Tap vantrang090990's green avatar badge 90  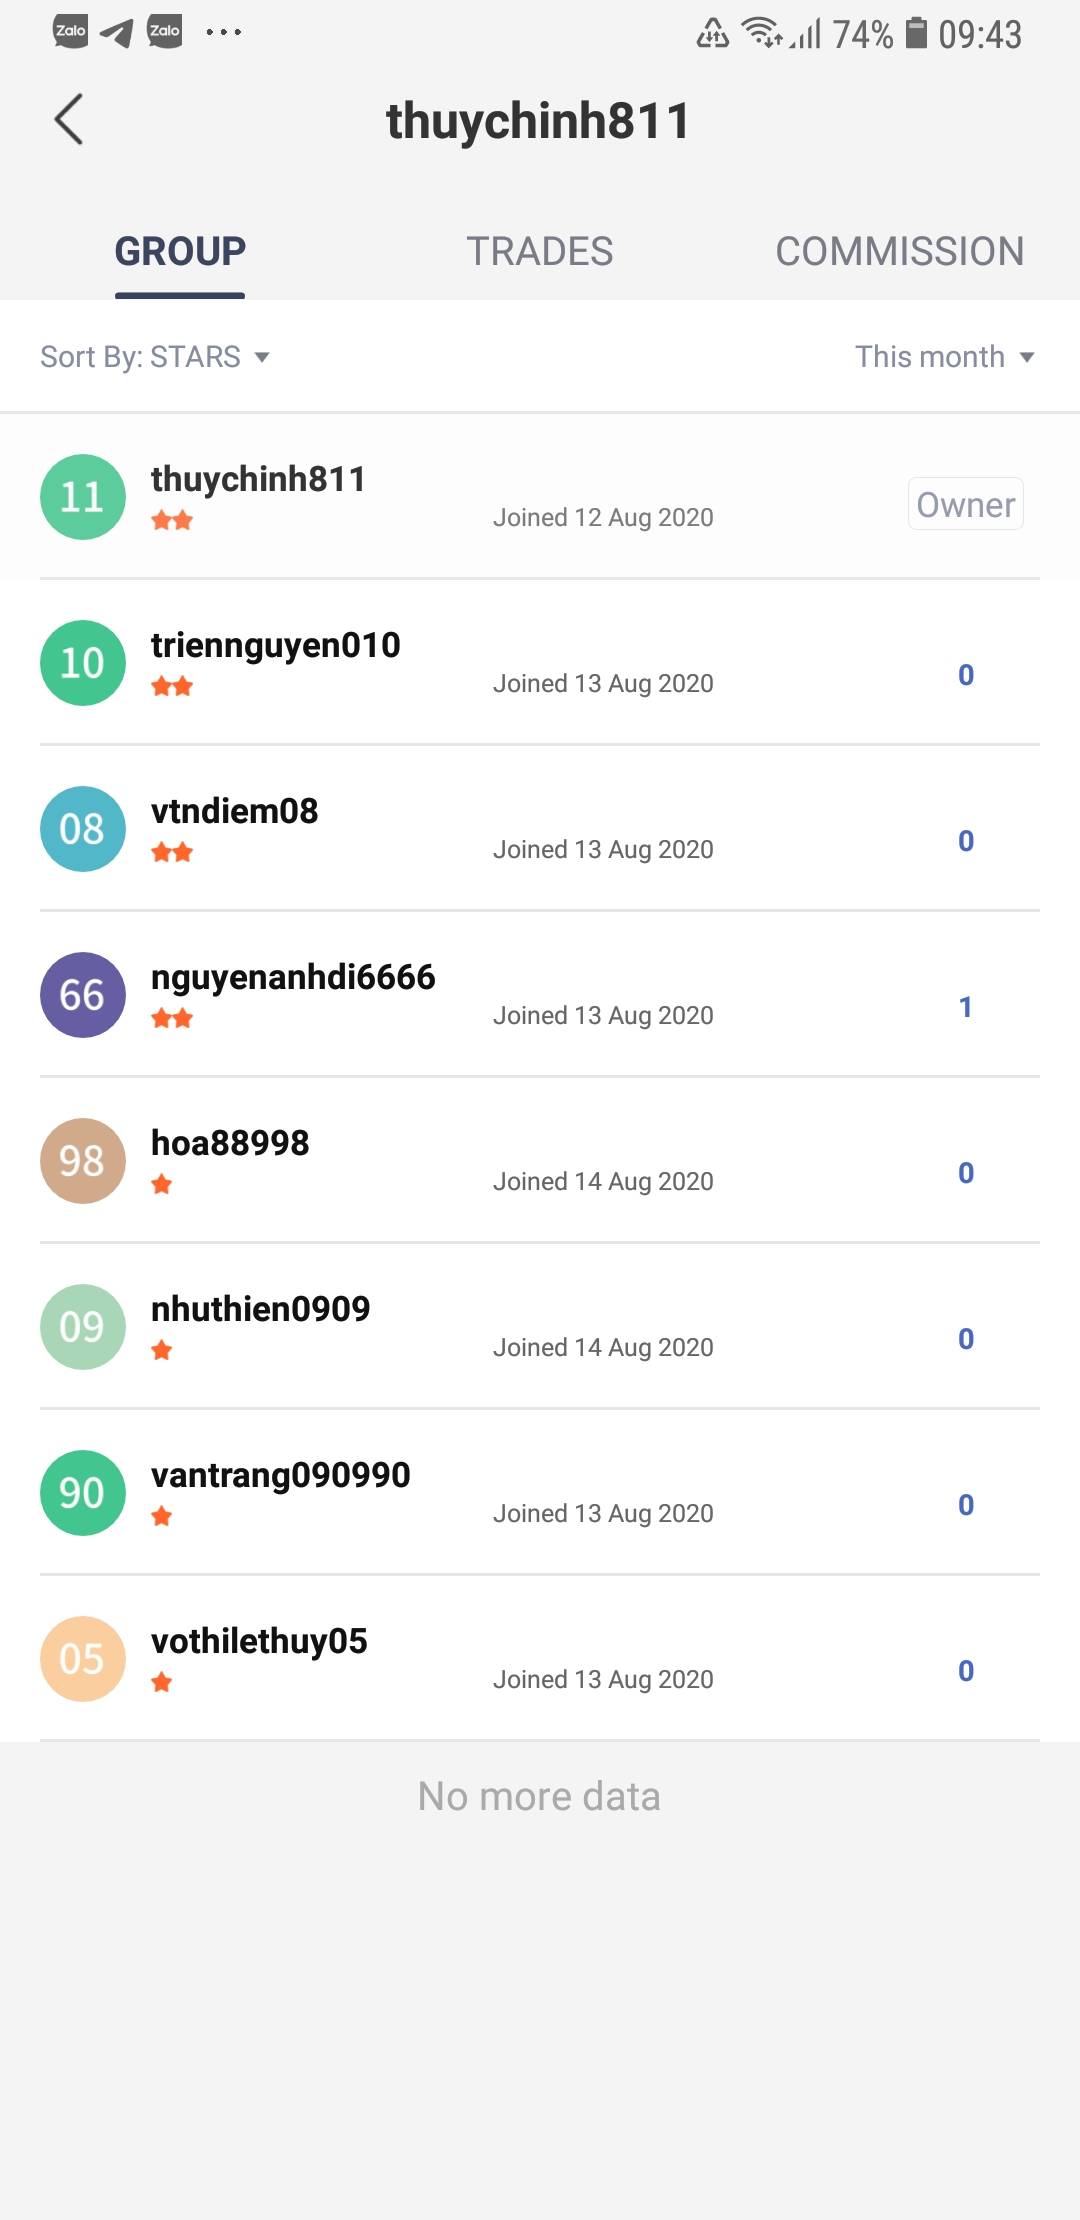point(82,1493)
